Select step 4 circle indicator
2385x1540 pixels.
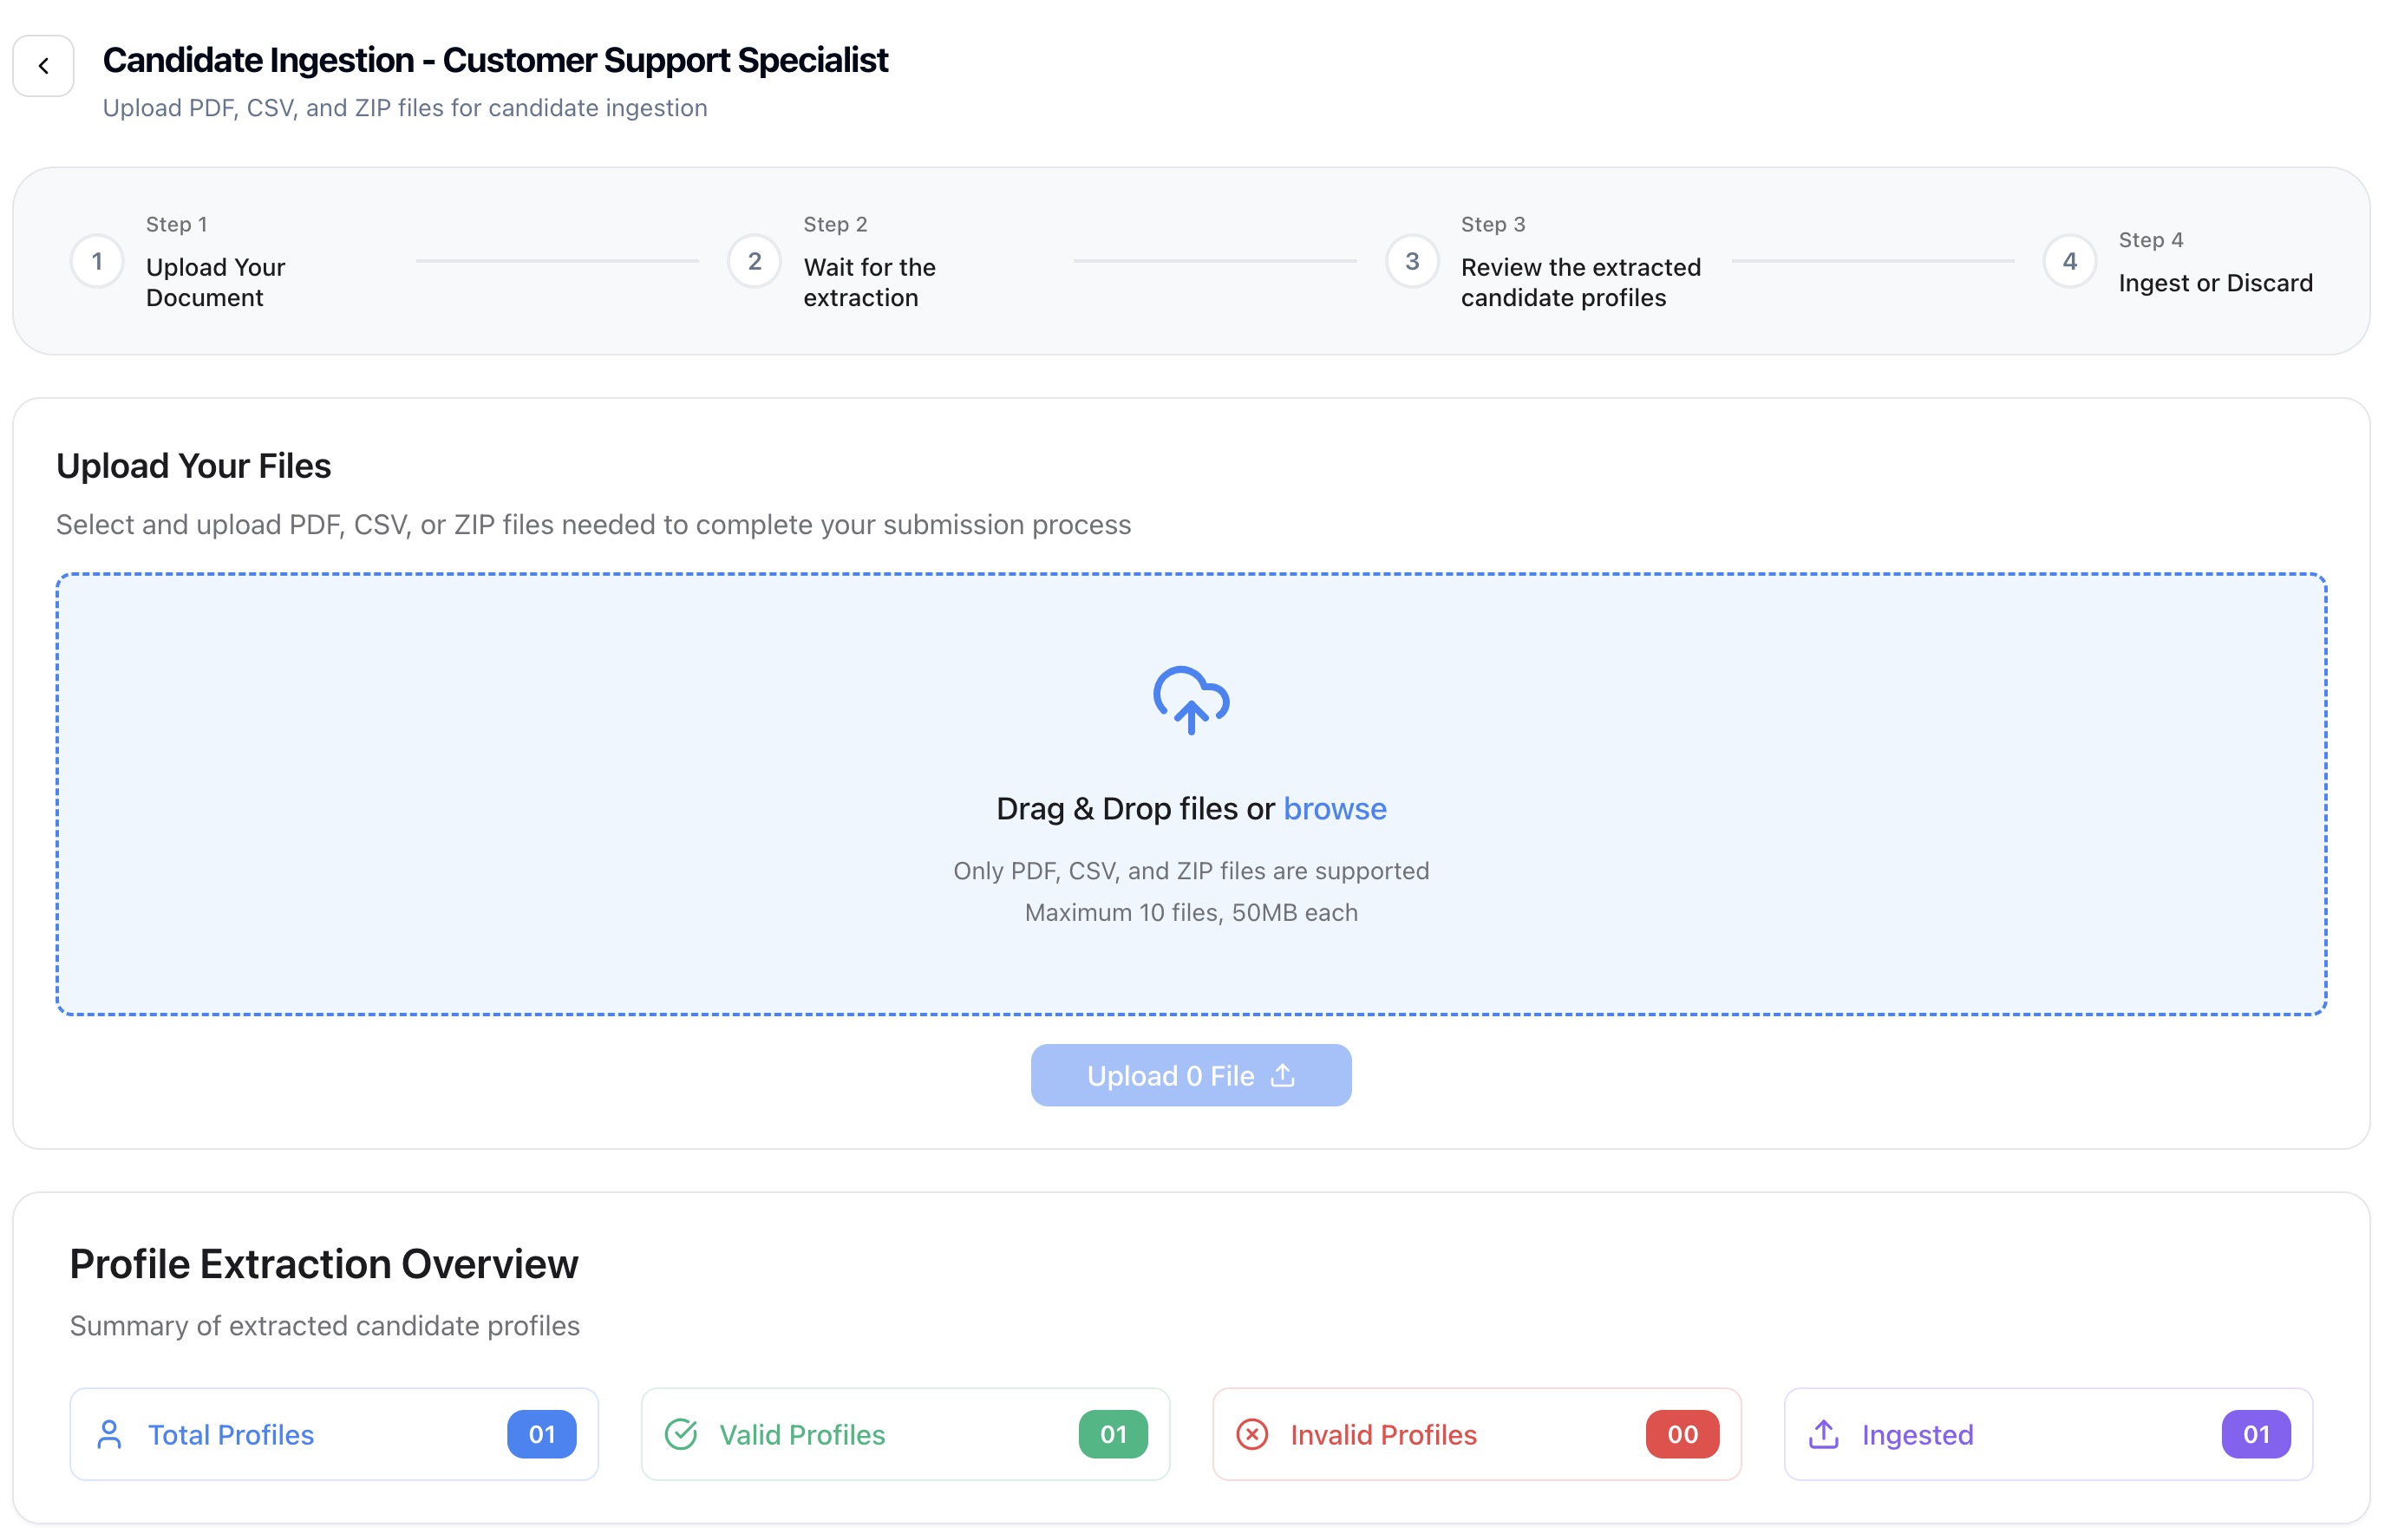2069,262
